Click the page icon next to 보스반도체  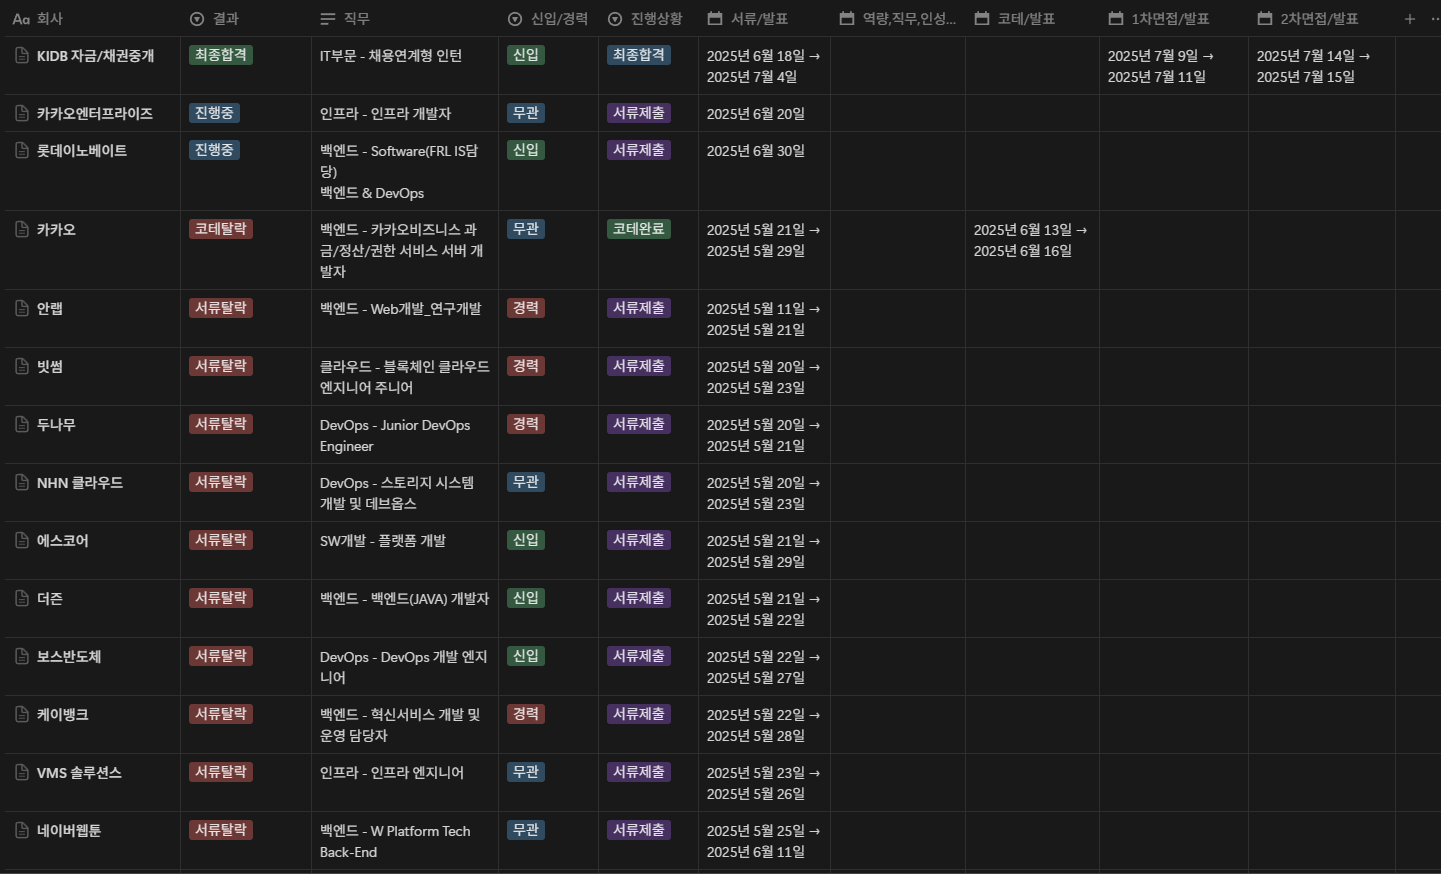click(x=22, y=657)
